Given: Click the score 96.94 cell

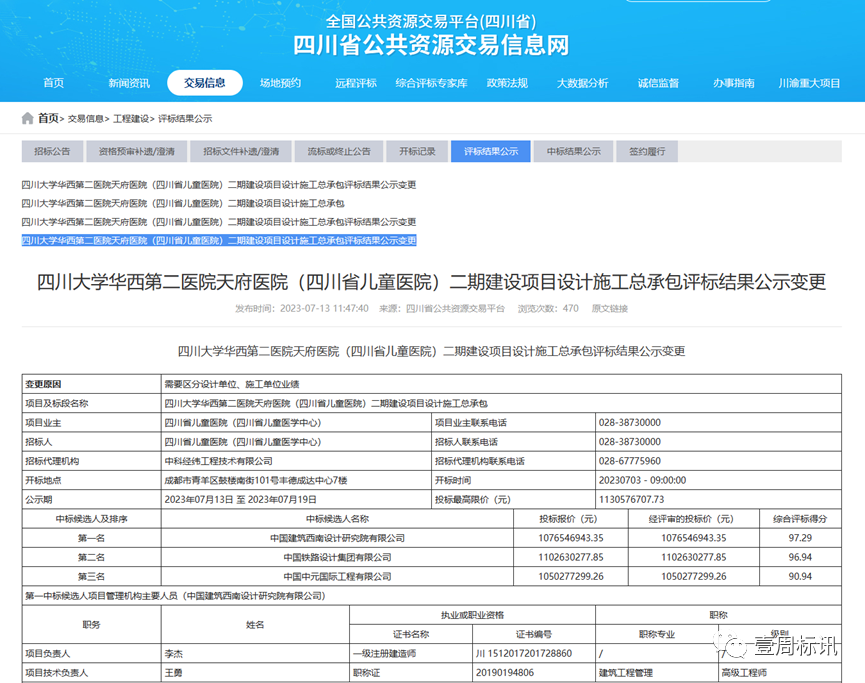Looking at the screenshot, I should 800,557.
